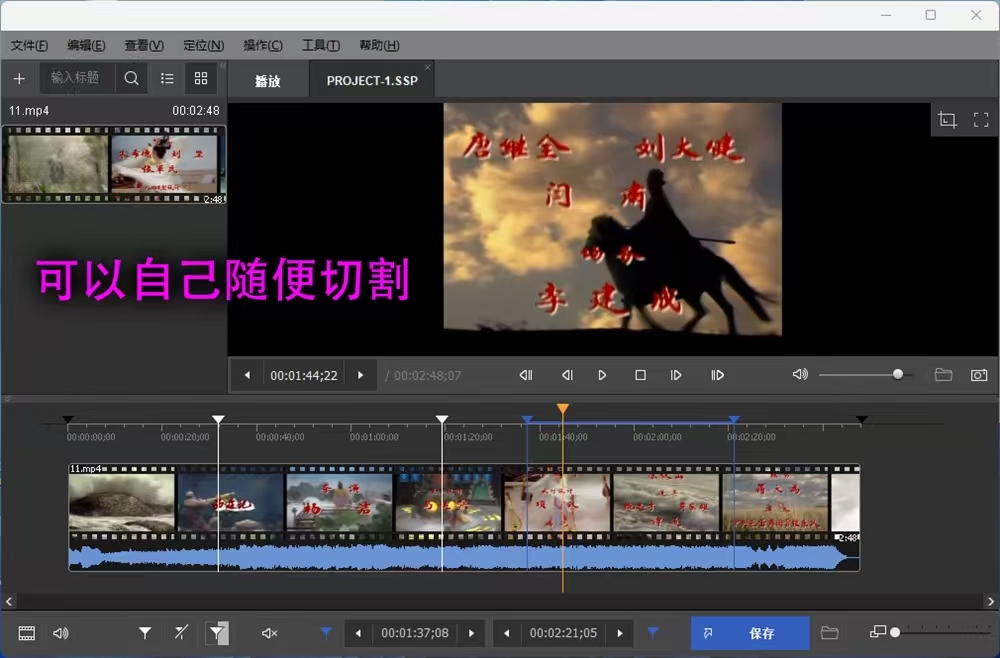Image resolution: width=1000 pixels, height=658 pixels.
Task: Click the silence audio icon
Action: pos(270,633)
